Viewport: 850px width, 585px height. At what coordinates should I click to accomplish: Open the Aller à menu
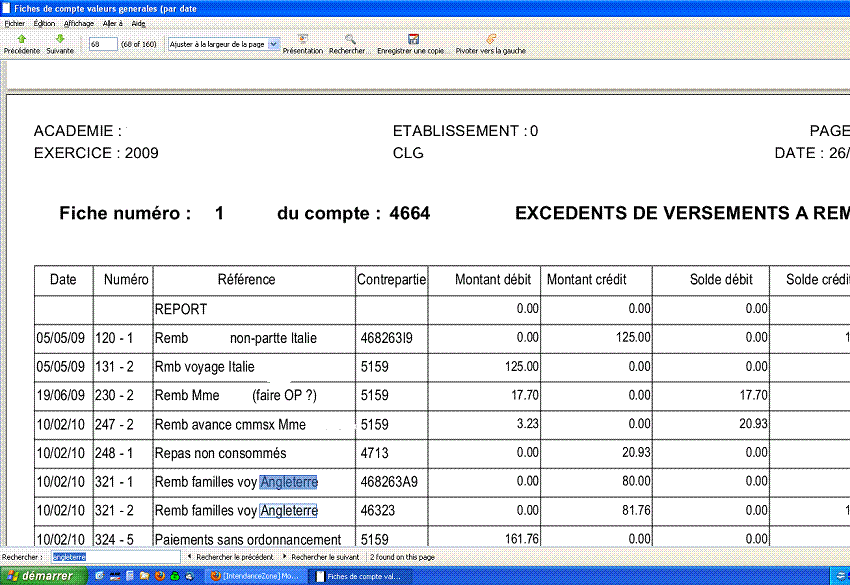pos(113,23)
